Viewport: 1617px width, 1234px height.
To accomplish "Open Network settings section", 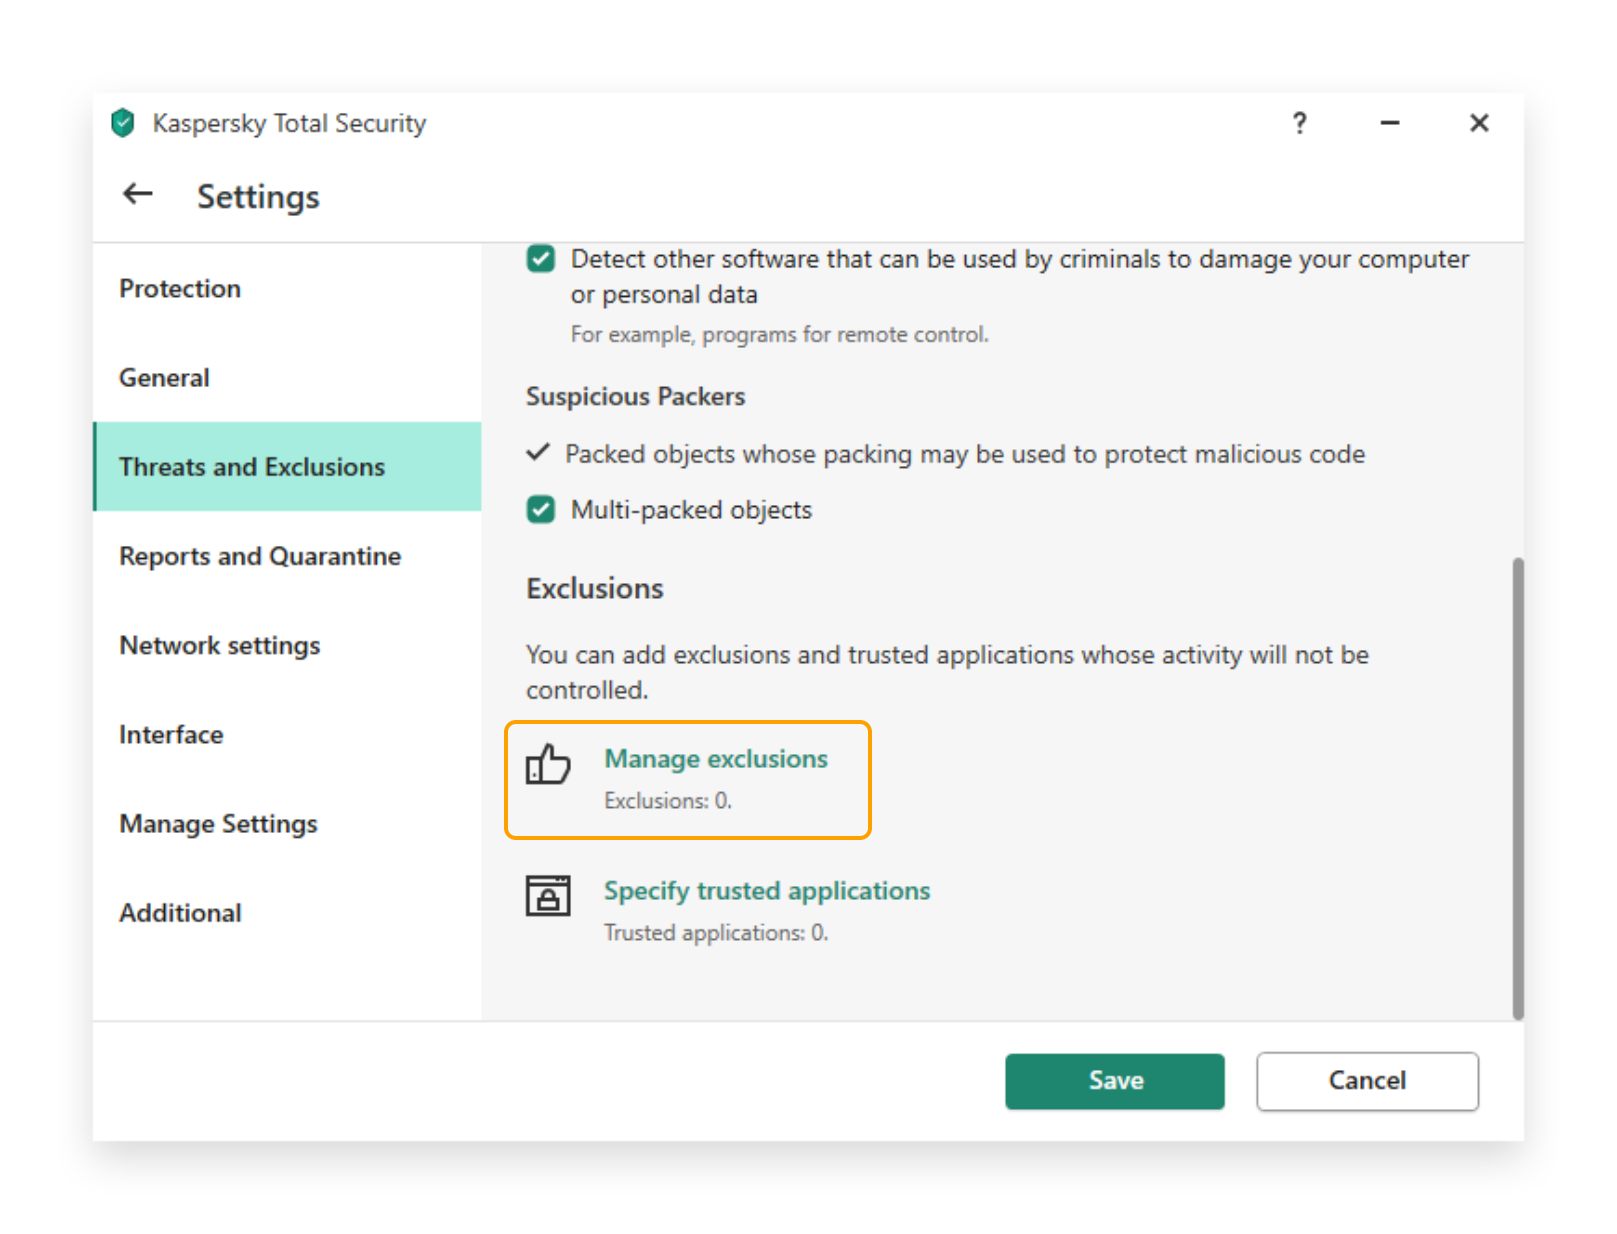I will click(x=288, y=645).
